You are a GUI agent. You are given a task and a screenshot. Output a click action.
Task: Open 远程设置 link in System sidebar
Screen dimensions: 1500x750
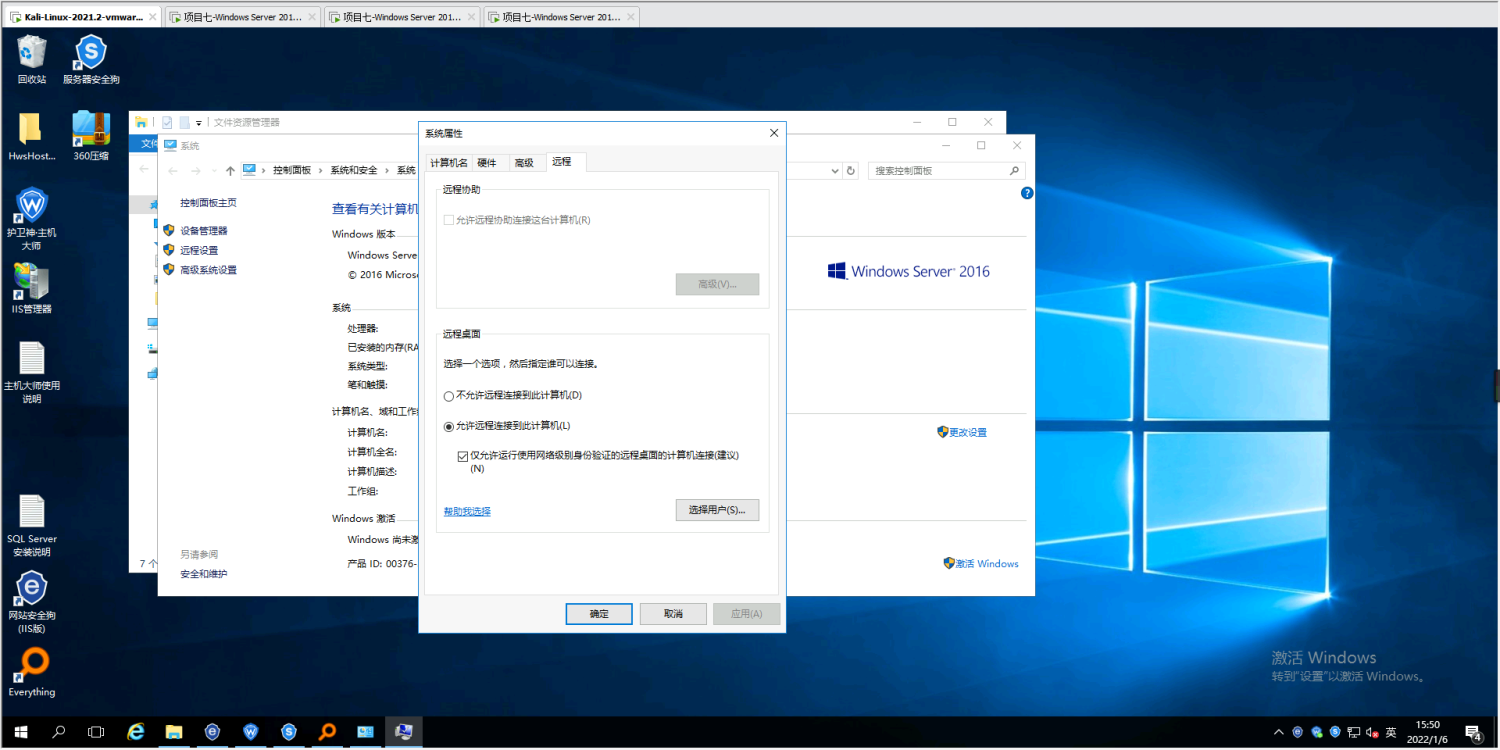(x=198, y=251)
